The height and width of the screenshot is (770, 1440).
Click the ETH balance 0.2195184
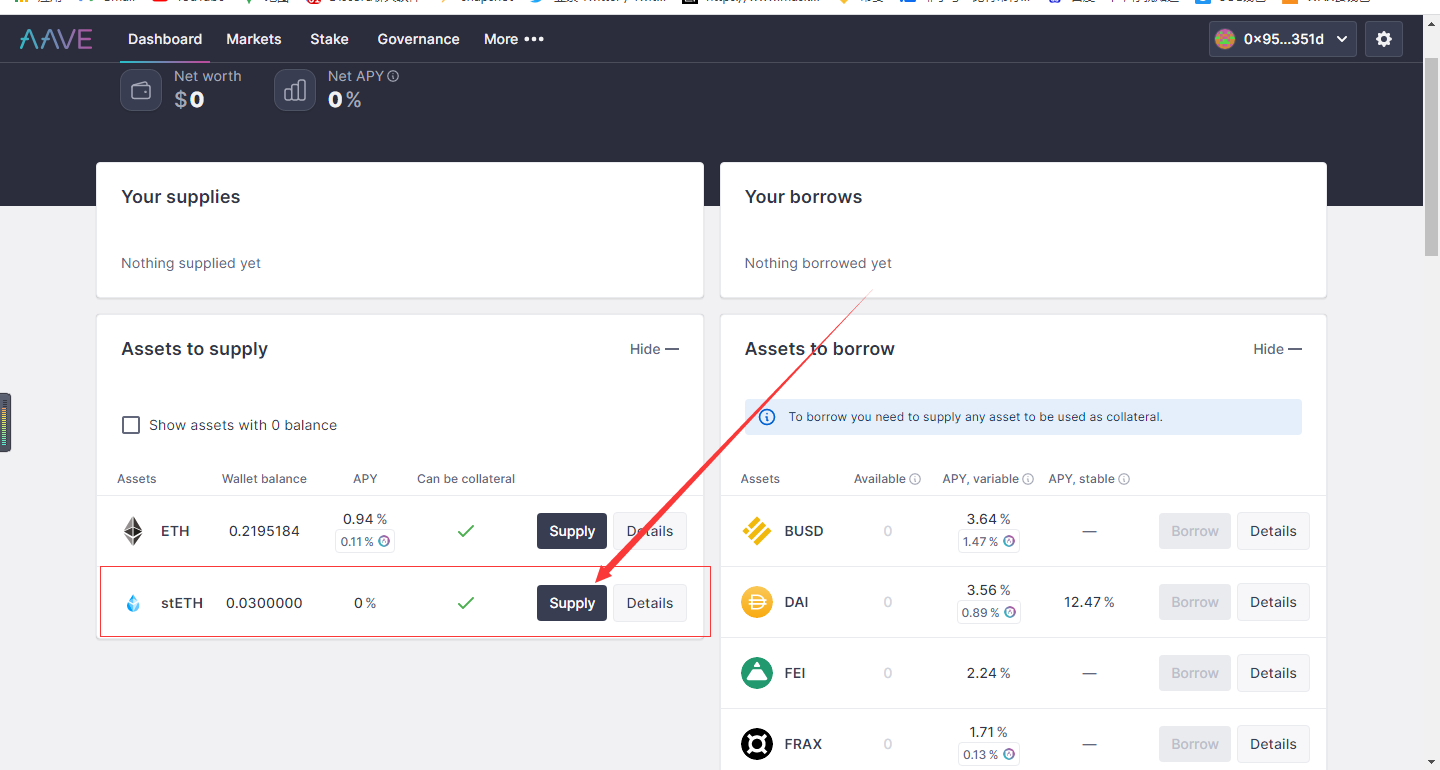pos(264,531)
